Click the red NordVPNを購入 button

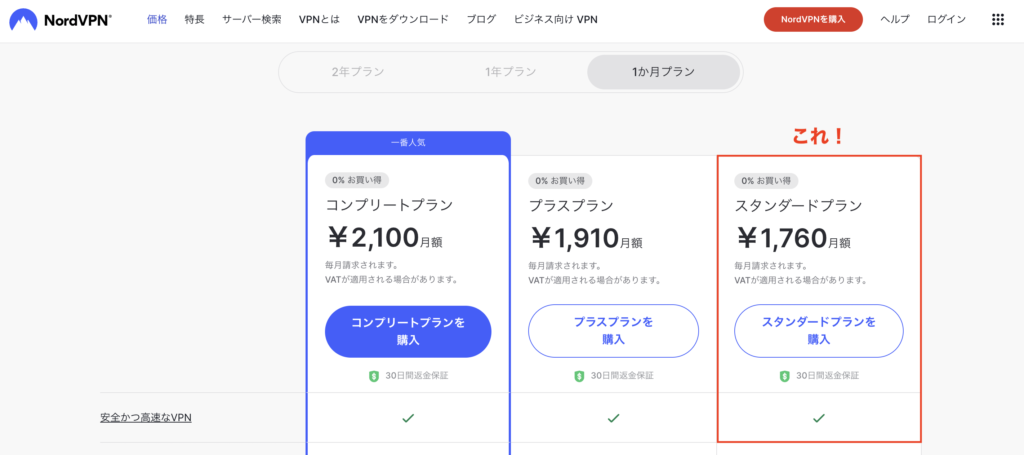coord(813,20)
